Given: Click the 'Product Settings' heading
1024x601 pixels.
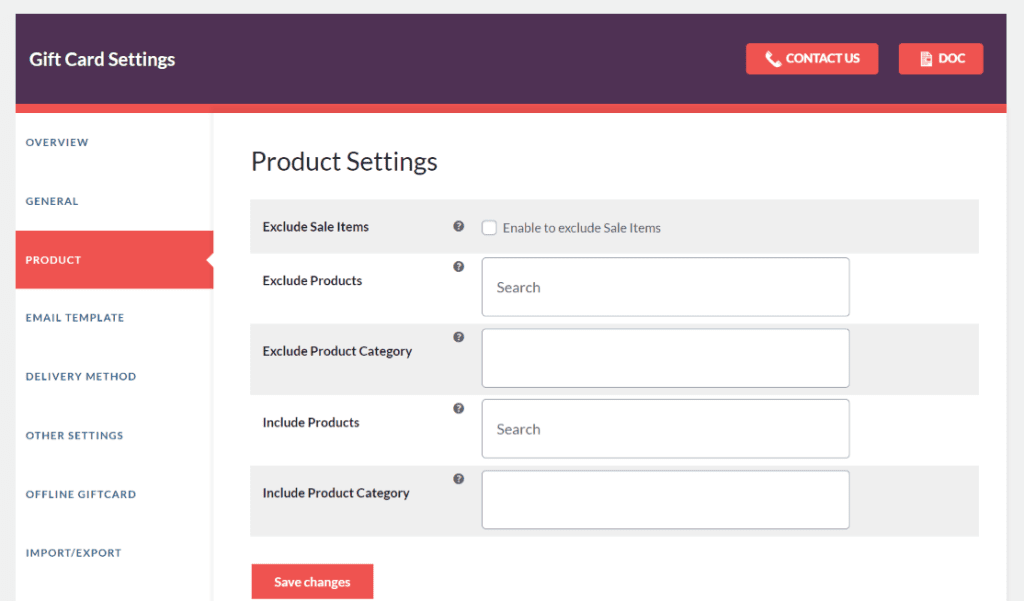Looking at the screenshot, I should [344, 161].
